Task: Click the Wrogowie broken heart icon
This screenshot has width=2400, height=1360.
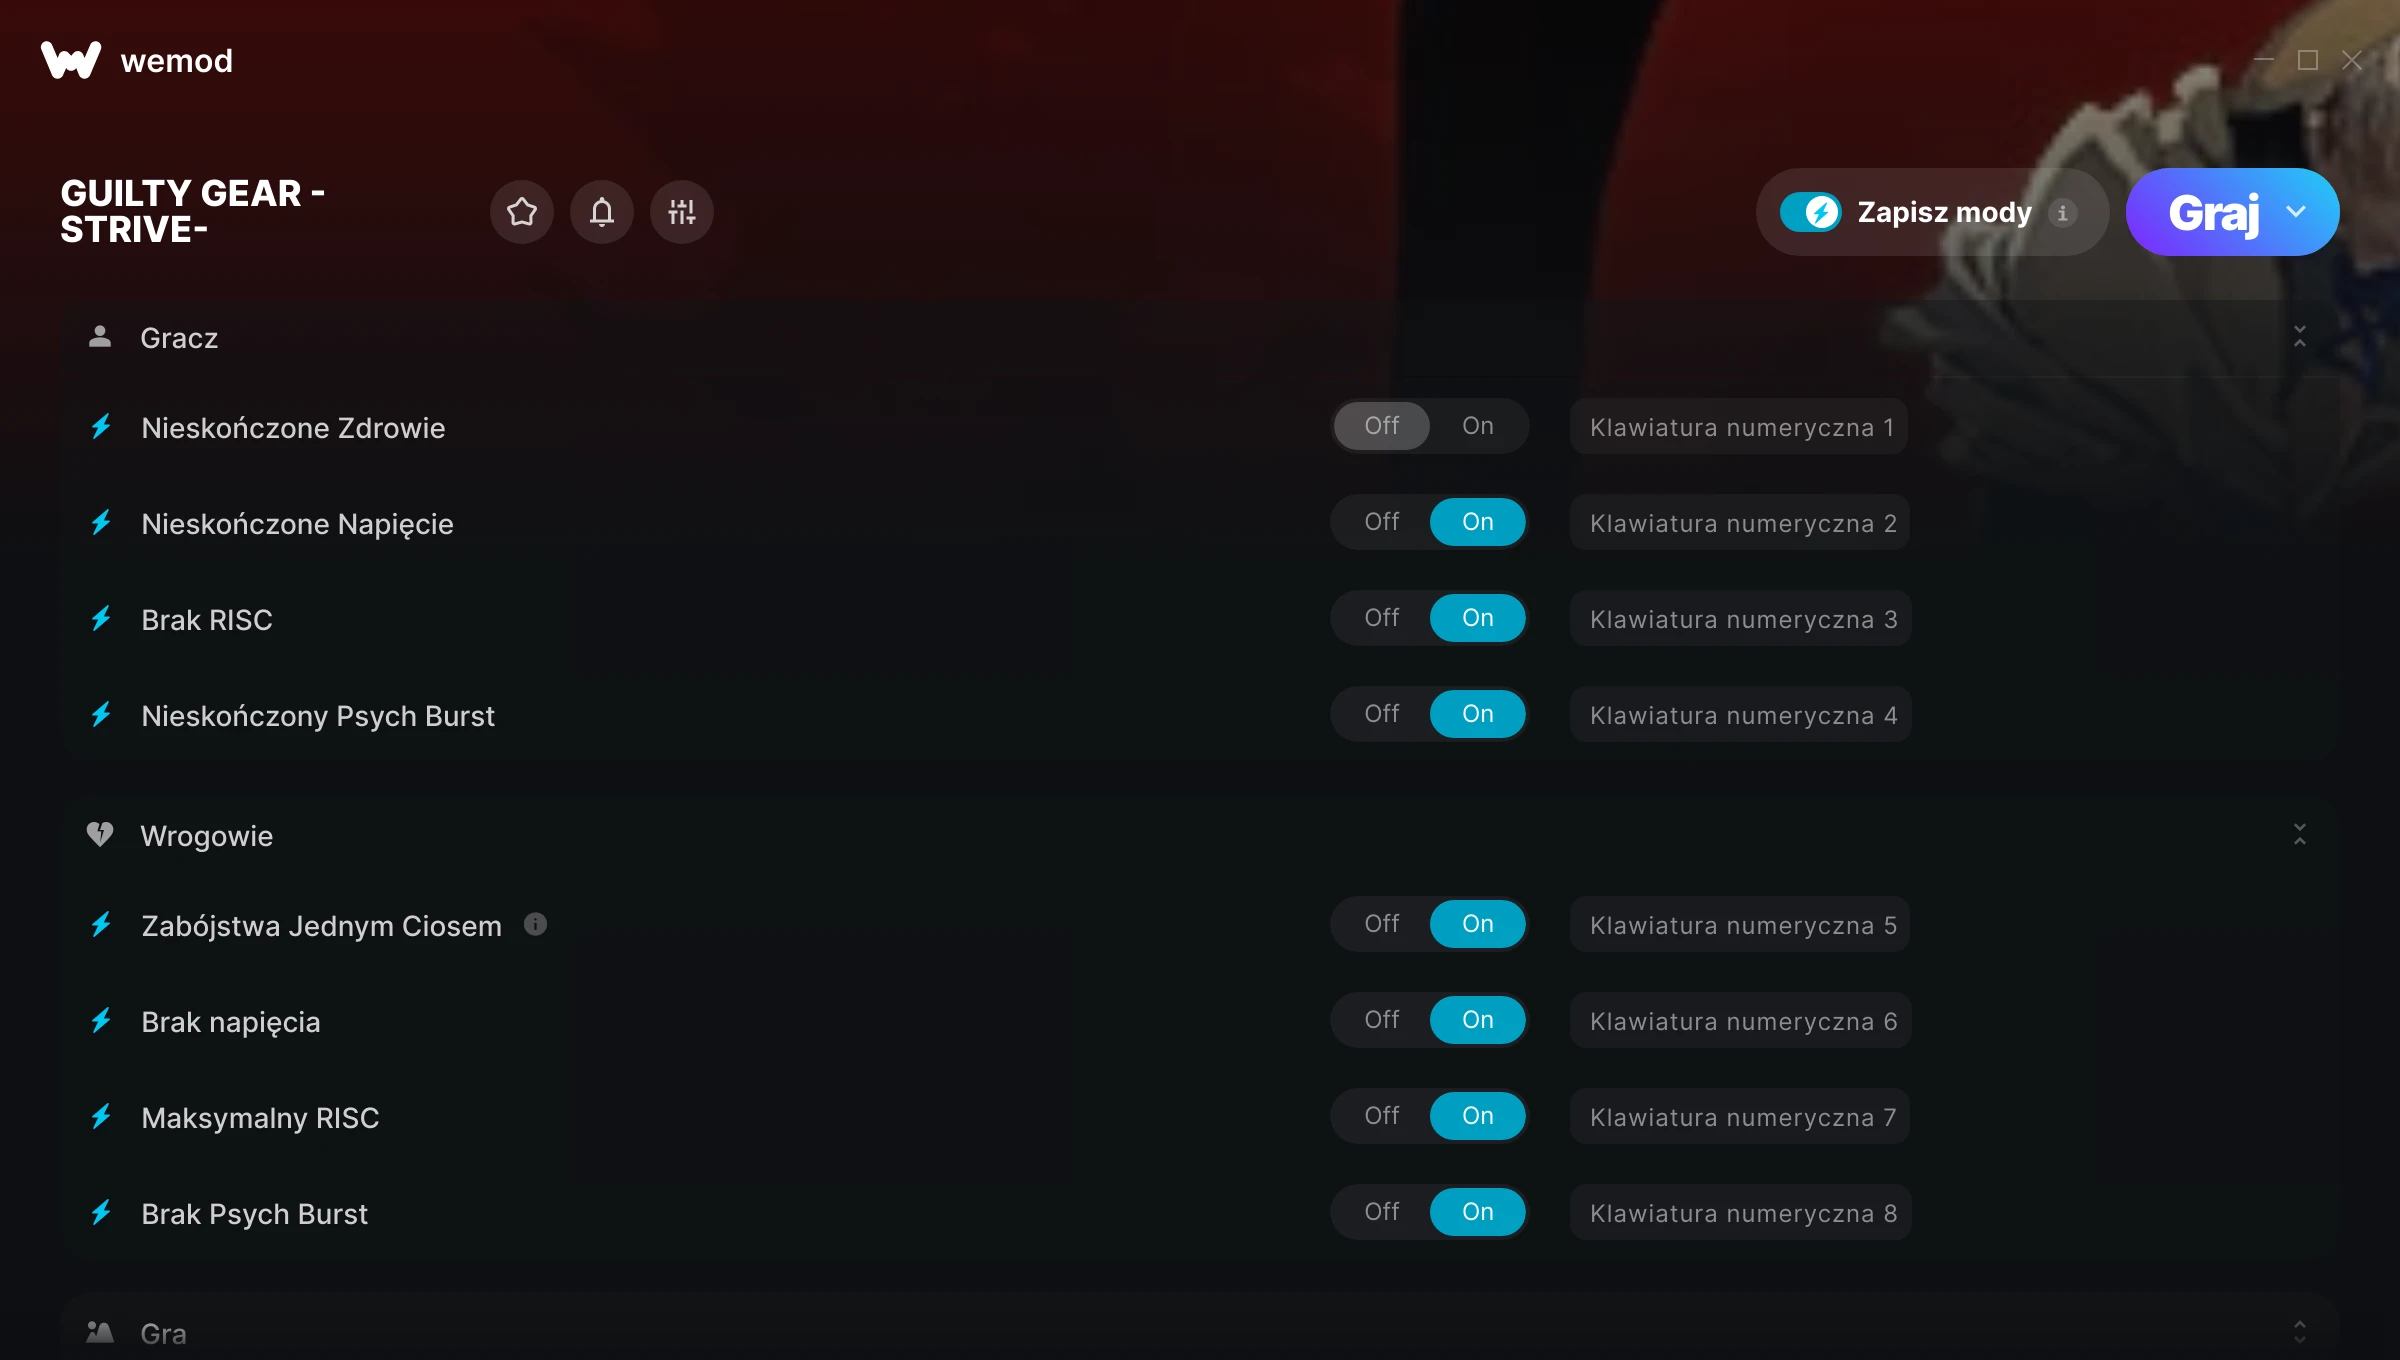Action: click(x=100, y=834)
